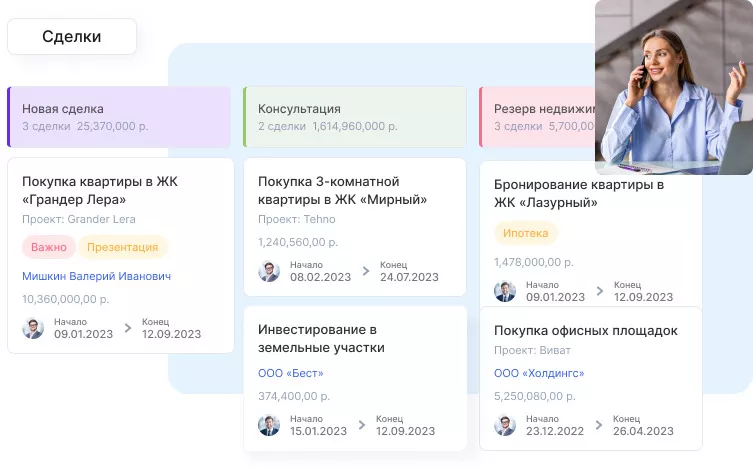The height and width of the screenshot is (470, 753).
Task: Open contact Мишкин Валерий Иванович
Action: coord(96,276)
